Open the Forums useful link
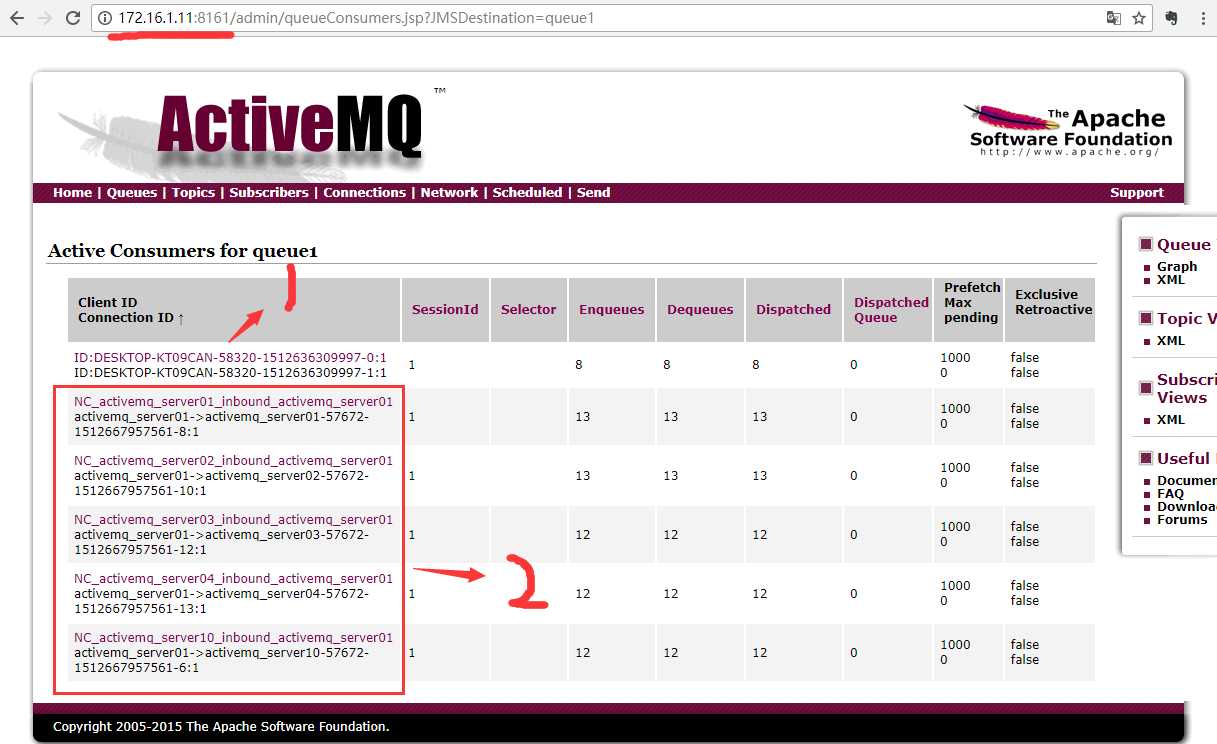Screen dimensions: 1217x744 tap(1182, 520)
